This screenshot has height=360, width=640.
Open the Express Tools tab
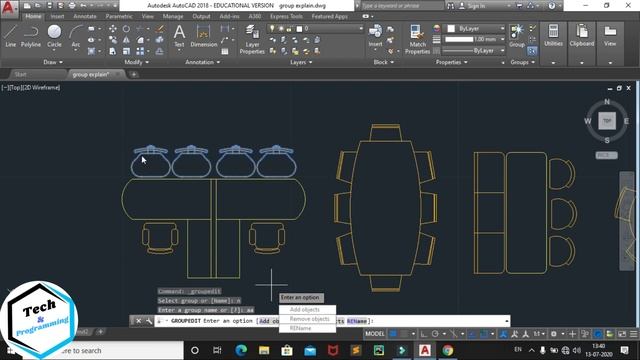pos(286,16)
